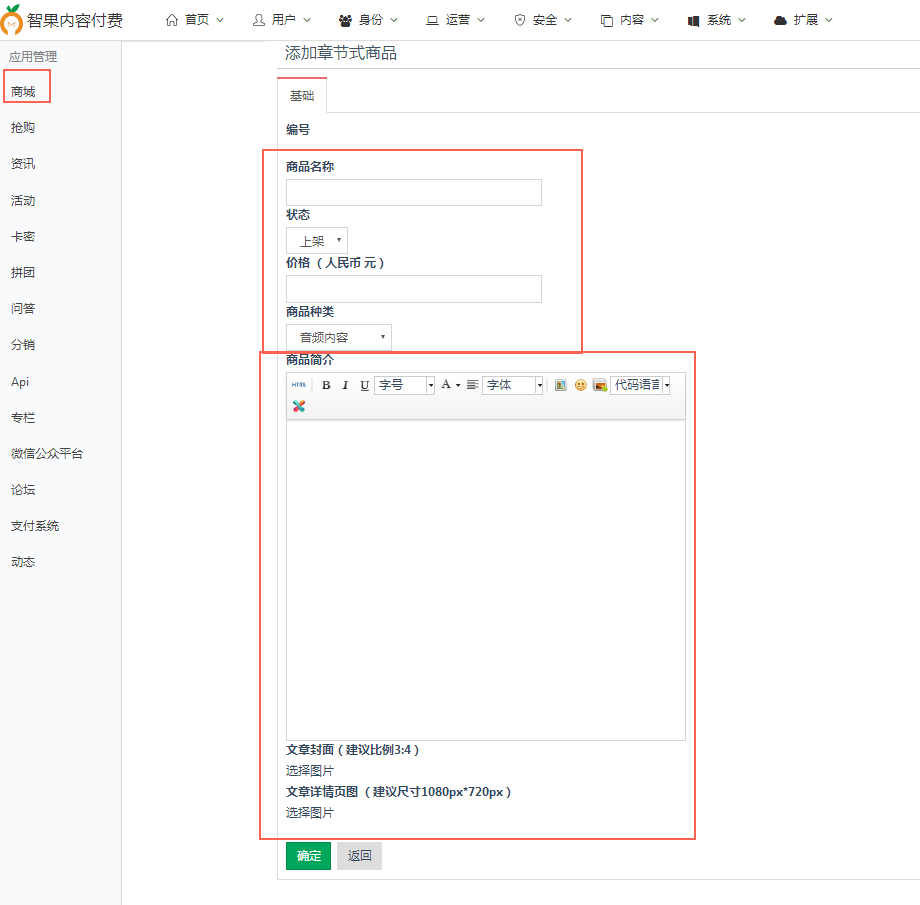Click the copy-pages 内容 icon
This screenshot has width=920, height=905.
coord(607,21)
